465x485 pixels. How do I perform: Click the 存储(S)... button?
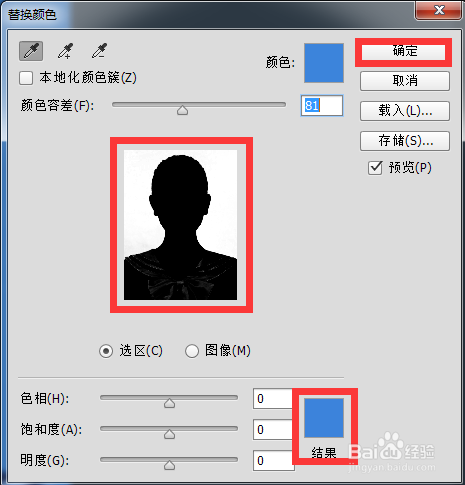point(405,141)
